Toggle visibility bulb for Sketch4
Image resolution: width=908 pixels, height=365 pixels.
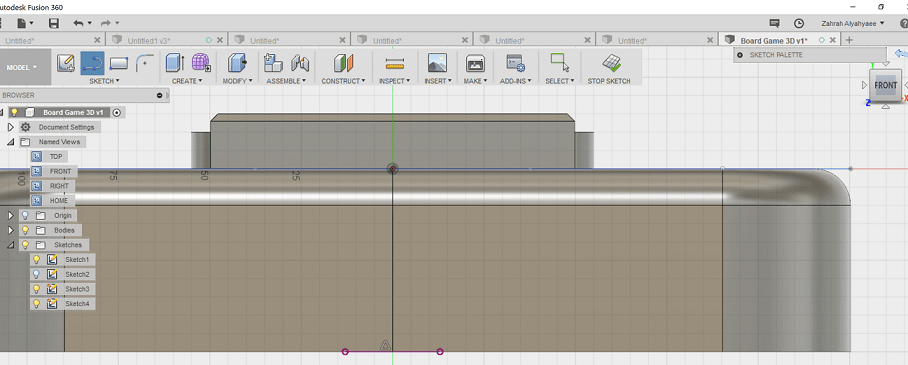click(36, 304)
